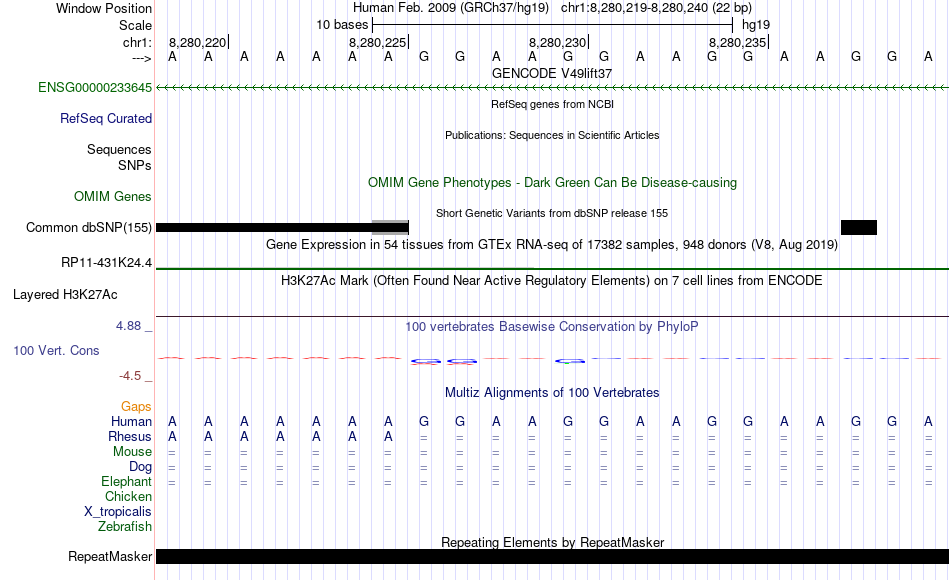Click the Human alignment row label
Viewport: 950px width, 580px height.
pos(131,421)
